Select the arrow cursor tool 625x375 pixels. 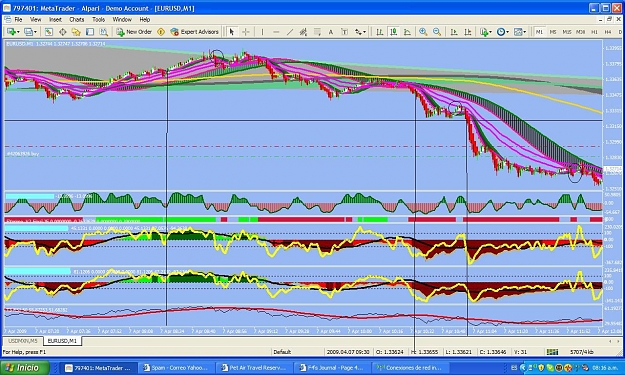click(x=232, y=32)
